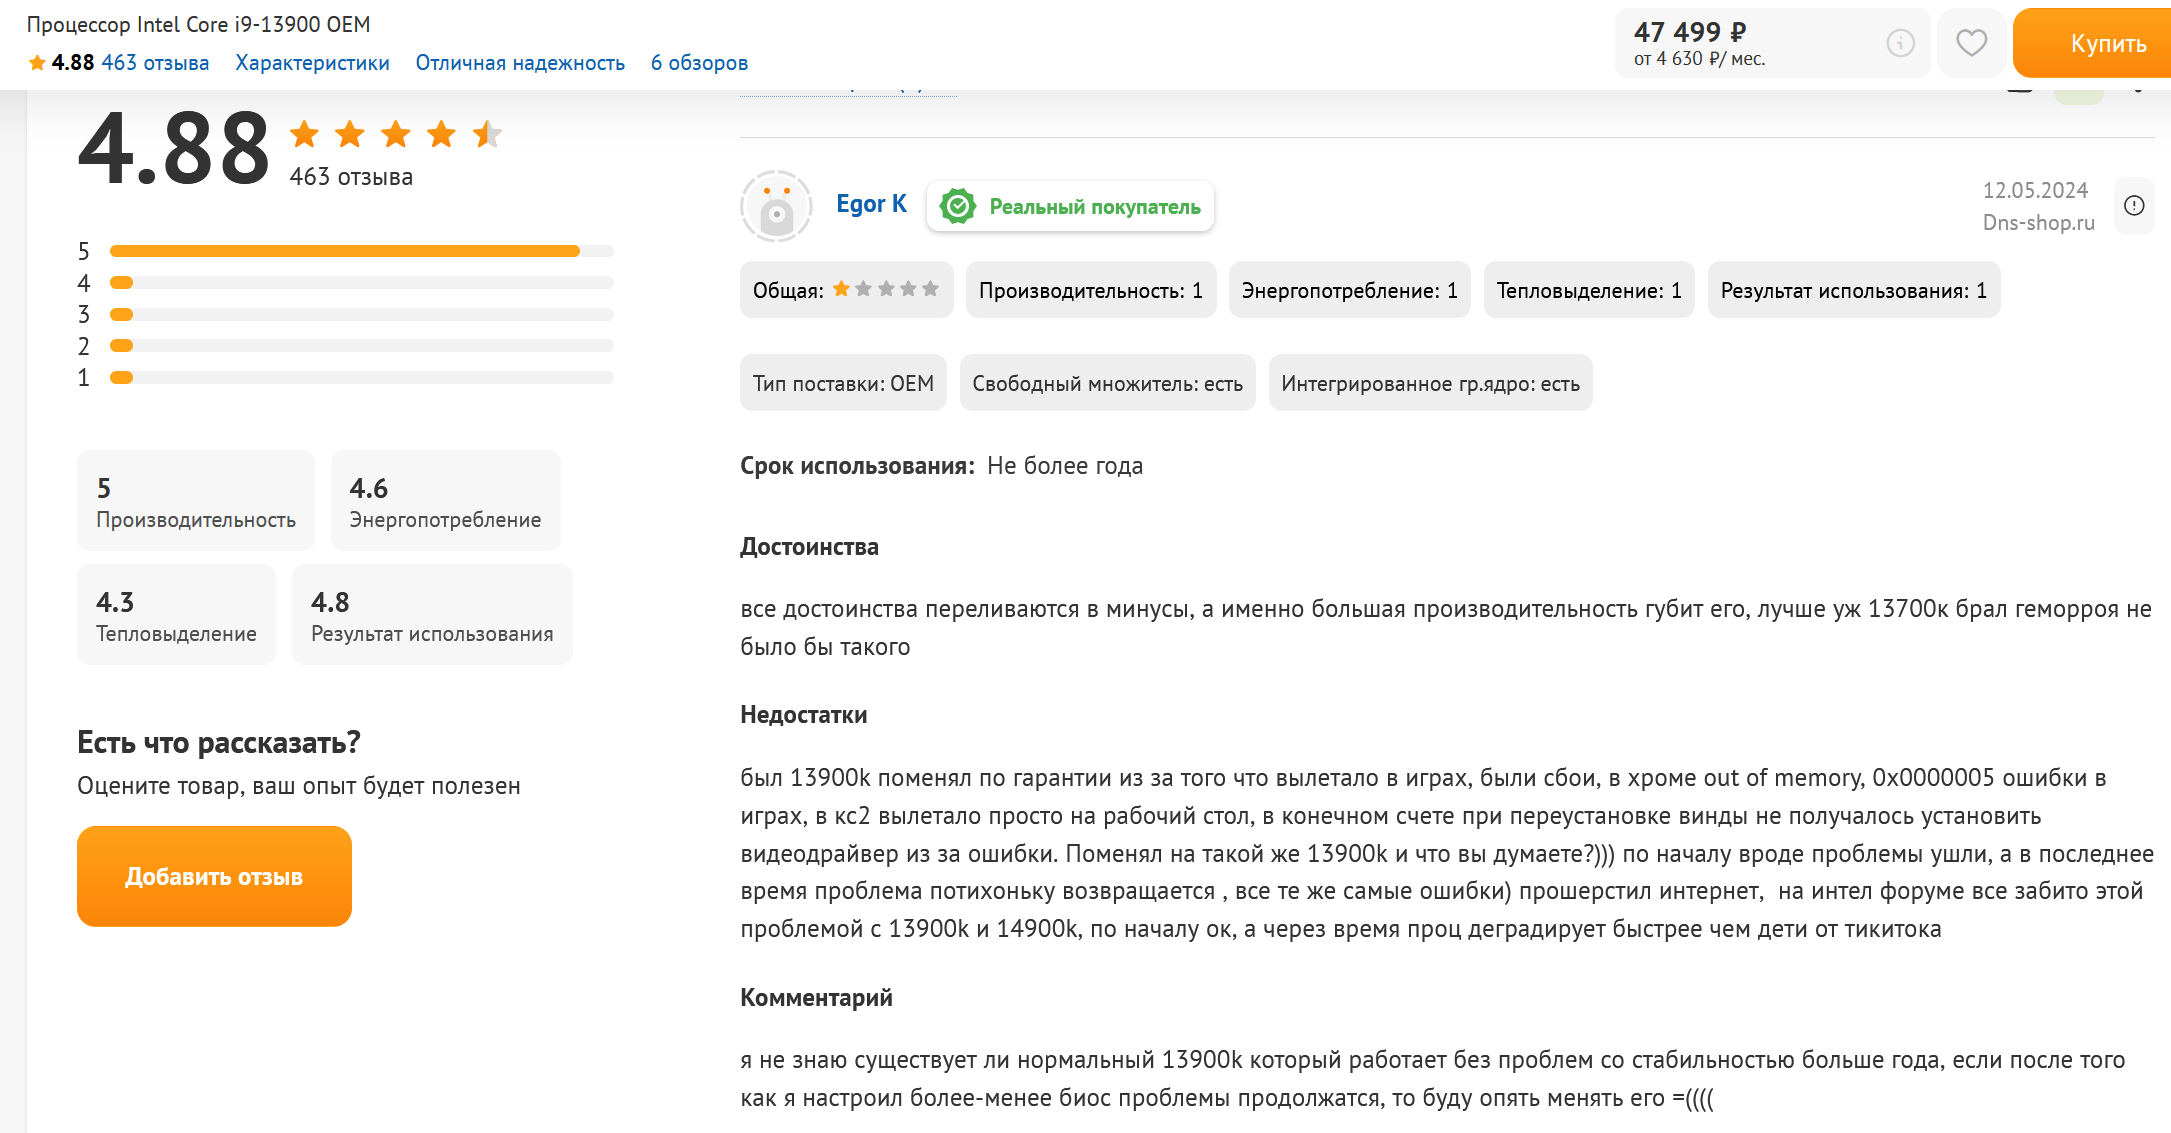2171x1133 pixels.
Task: Click the 5 Производительность score card
Action: click(x=196, y=501)
